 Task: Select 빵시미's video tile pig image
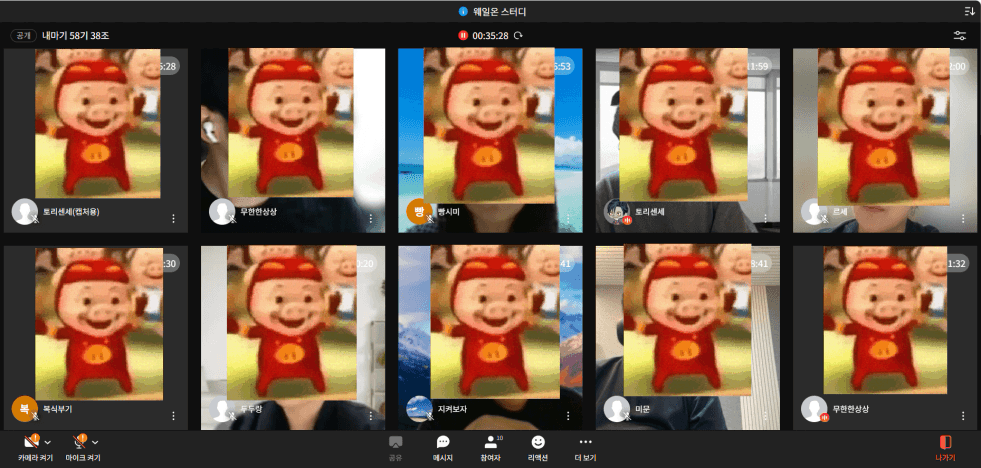click(489, 126)
